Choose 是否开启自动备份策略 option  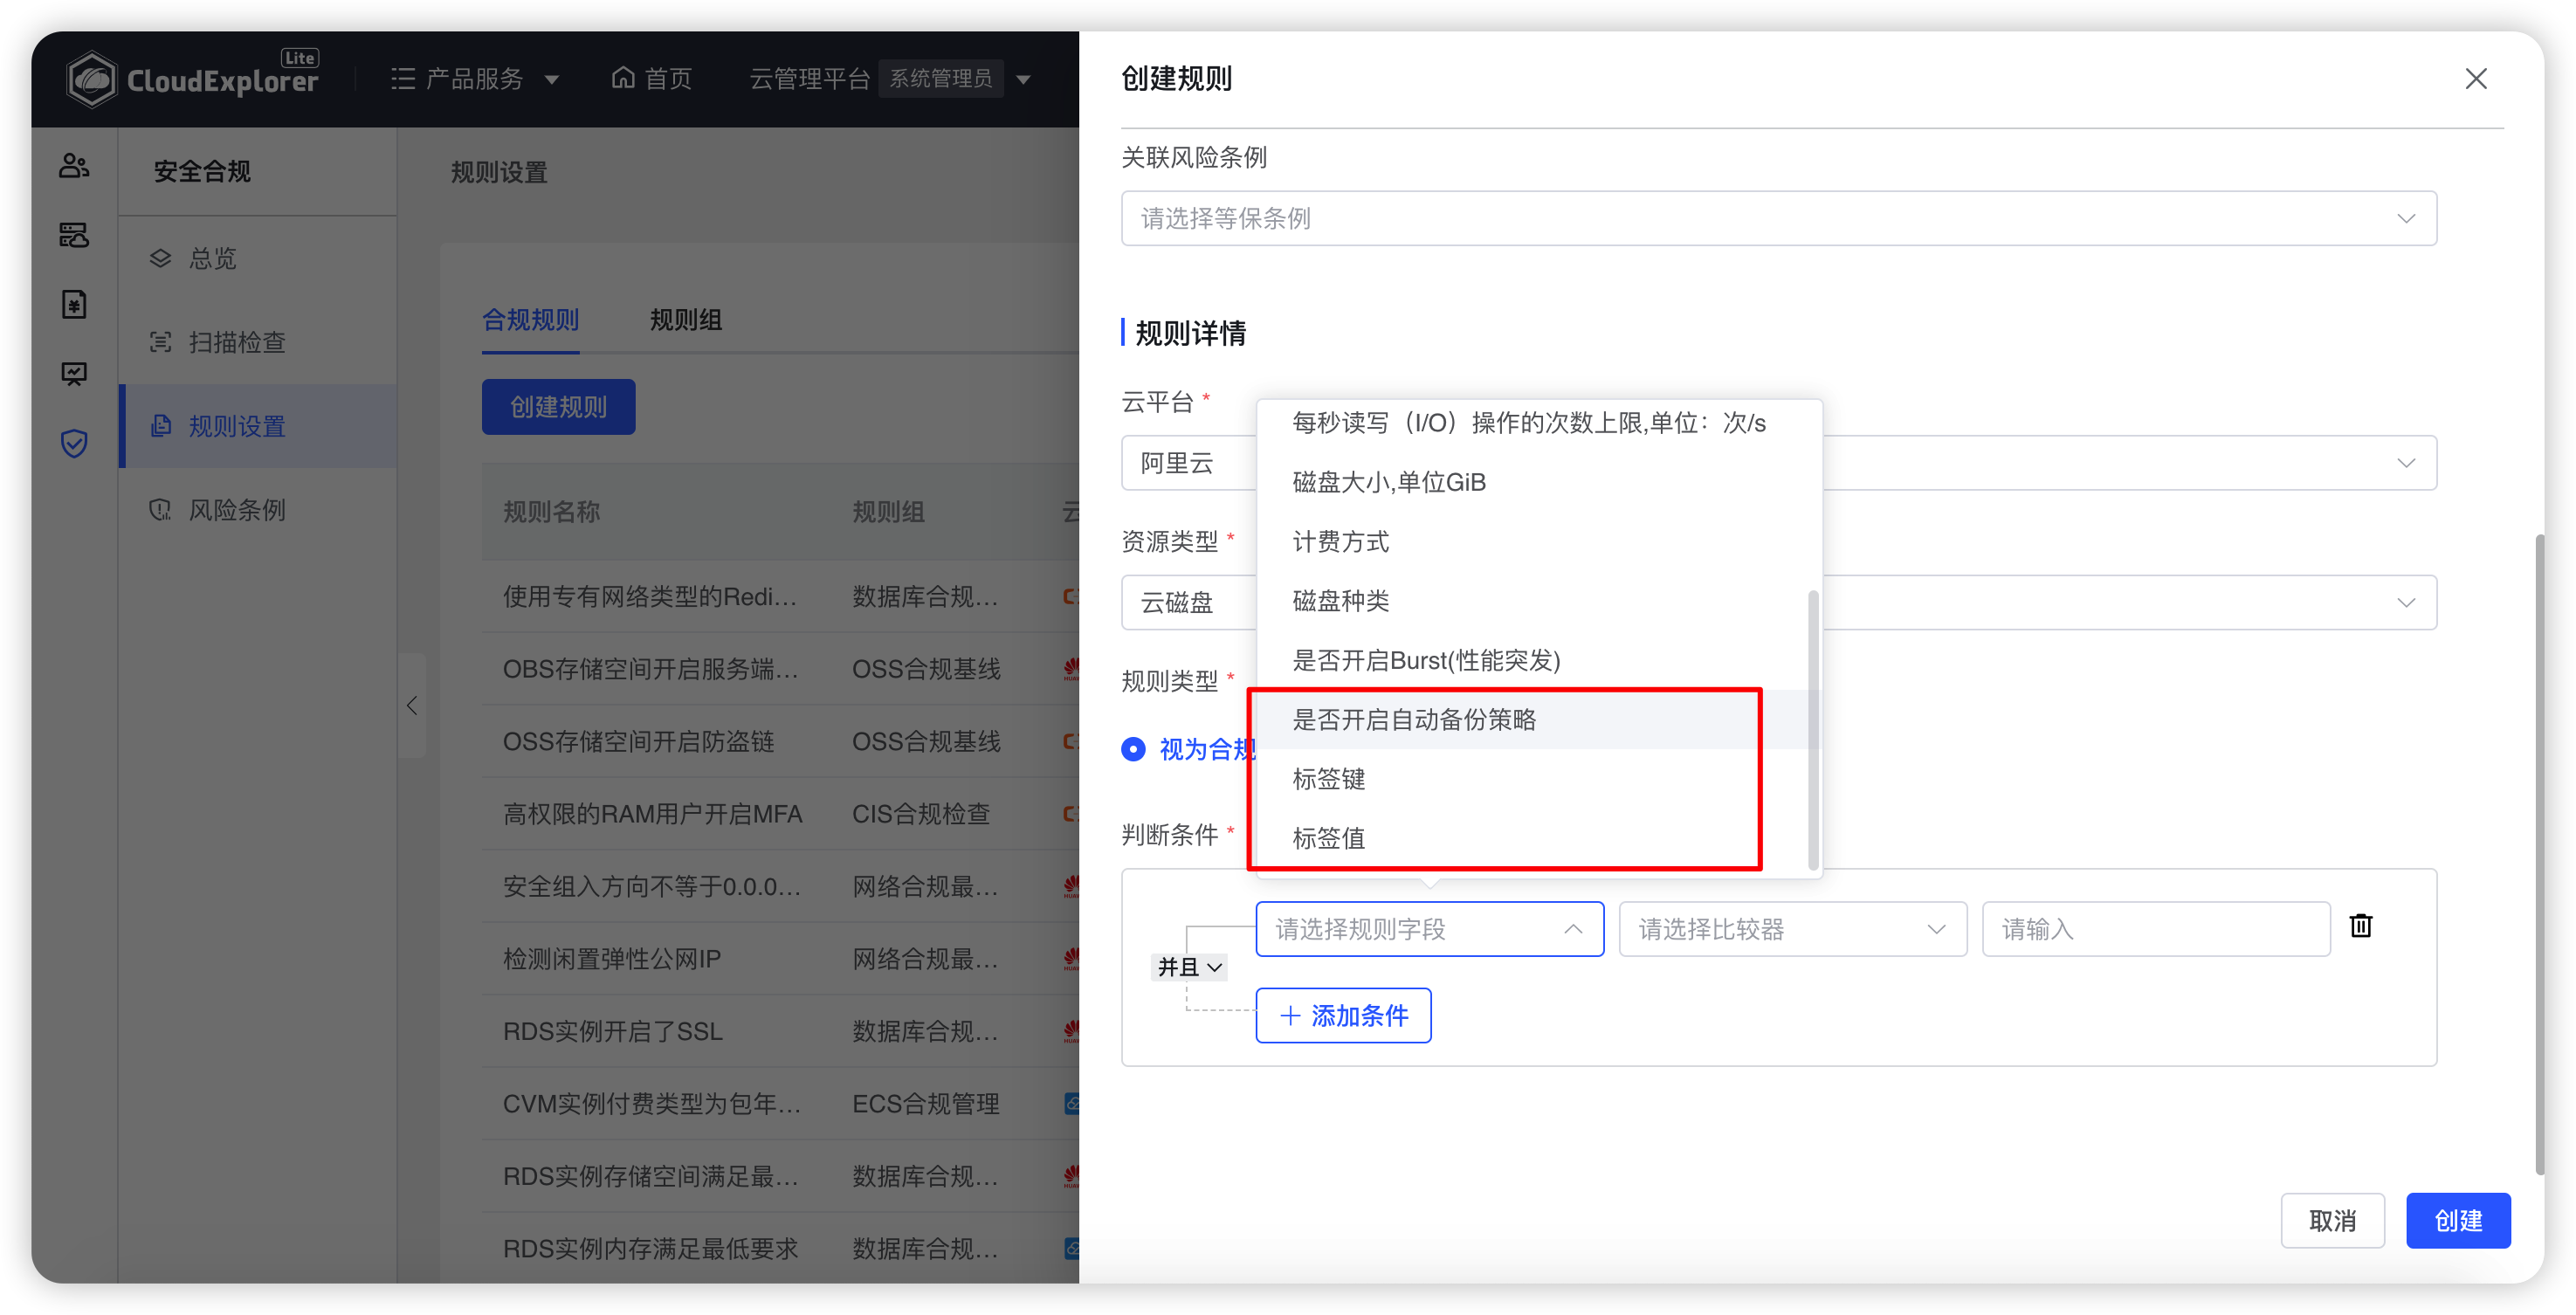coord(1538,720)
